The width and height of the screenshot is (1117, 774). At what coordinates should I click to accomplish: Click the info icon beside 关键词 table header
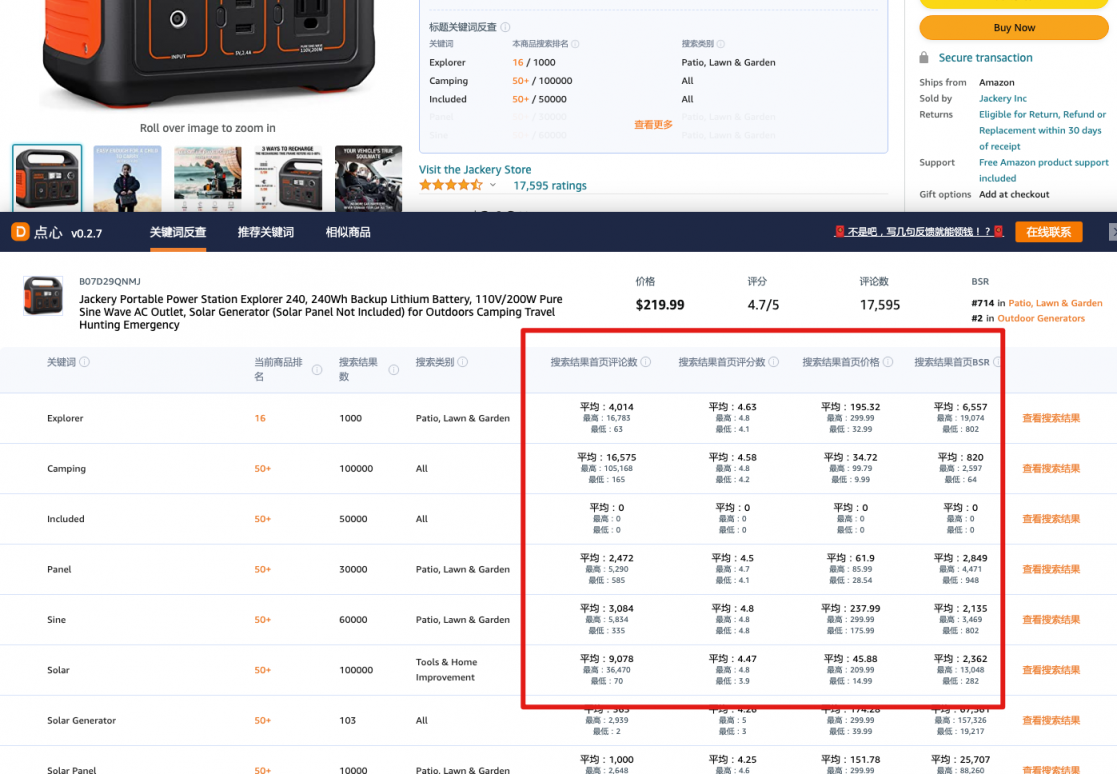[85, 362]
